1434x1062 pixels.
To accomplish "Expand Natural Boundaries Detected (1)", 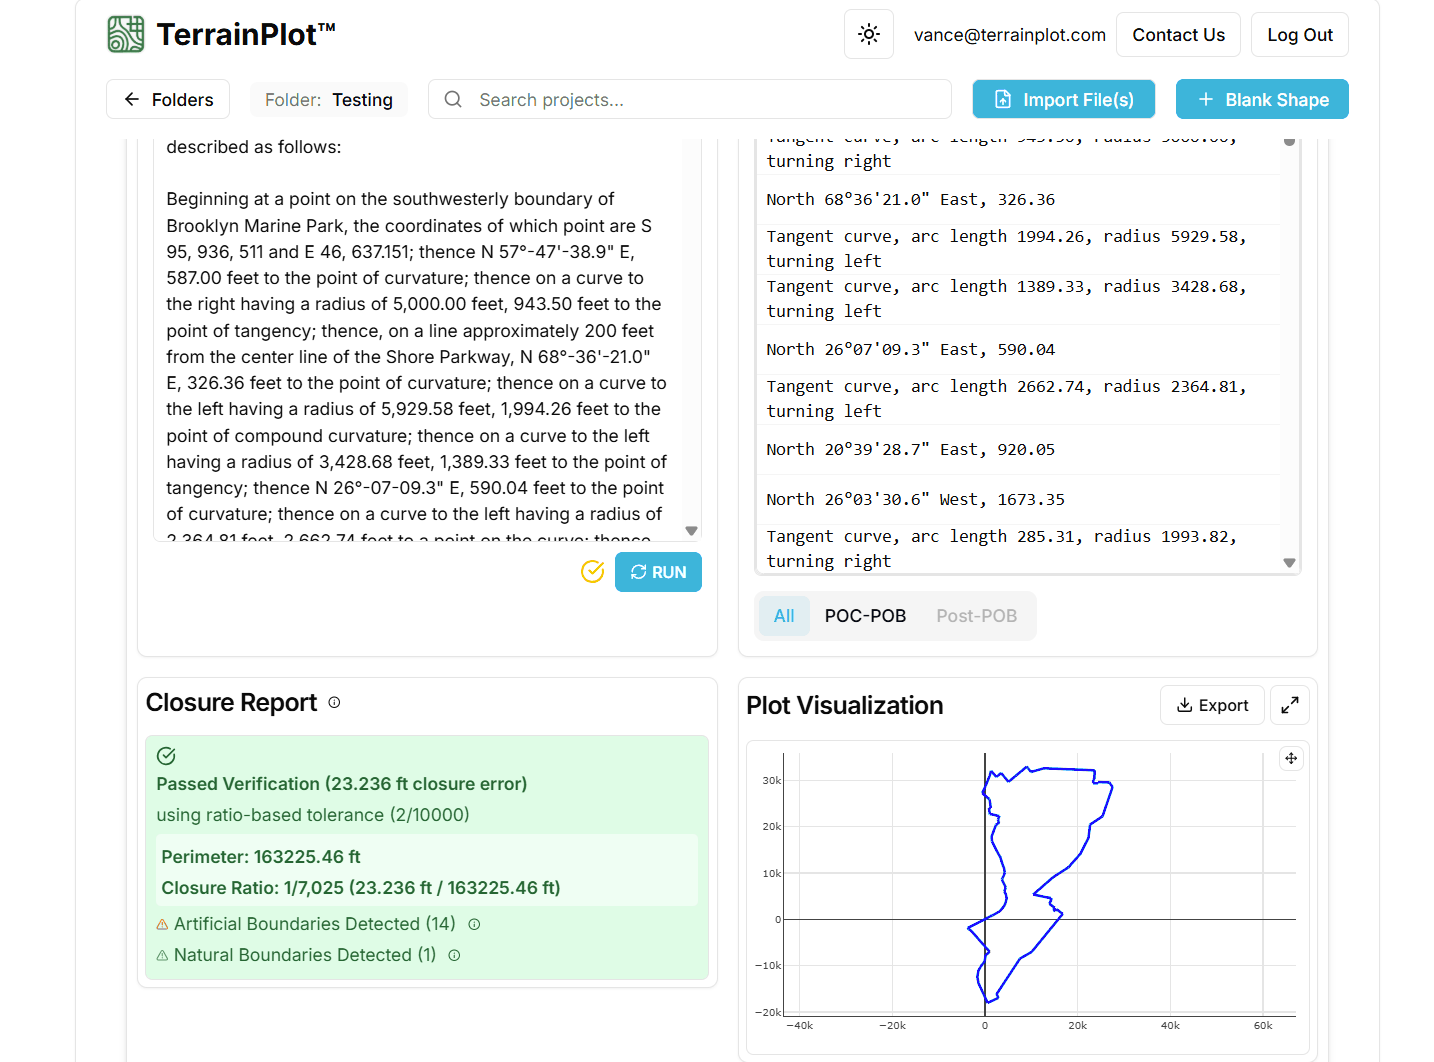I will click(304, 955).
